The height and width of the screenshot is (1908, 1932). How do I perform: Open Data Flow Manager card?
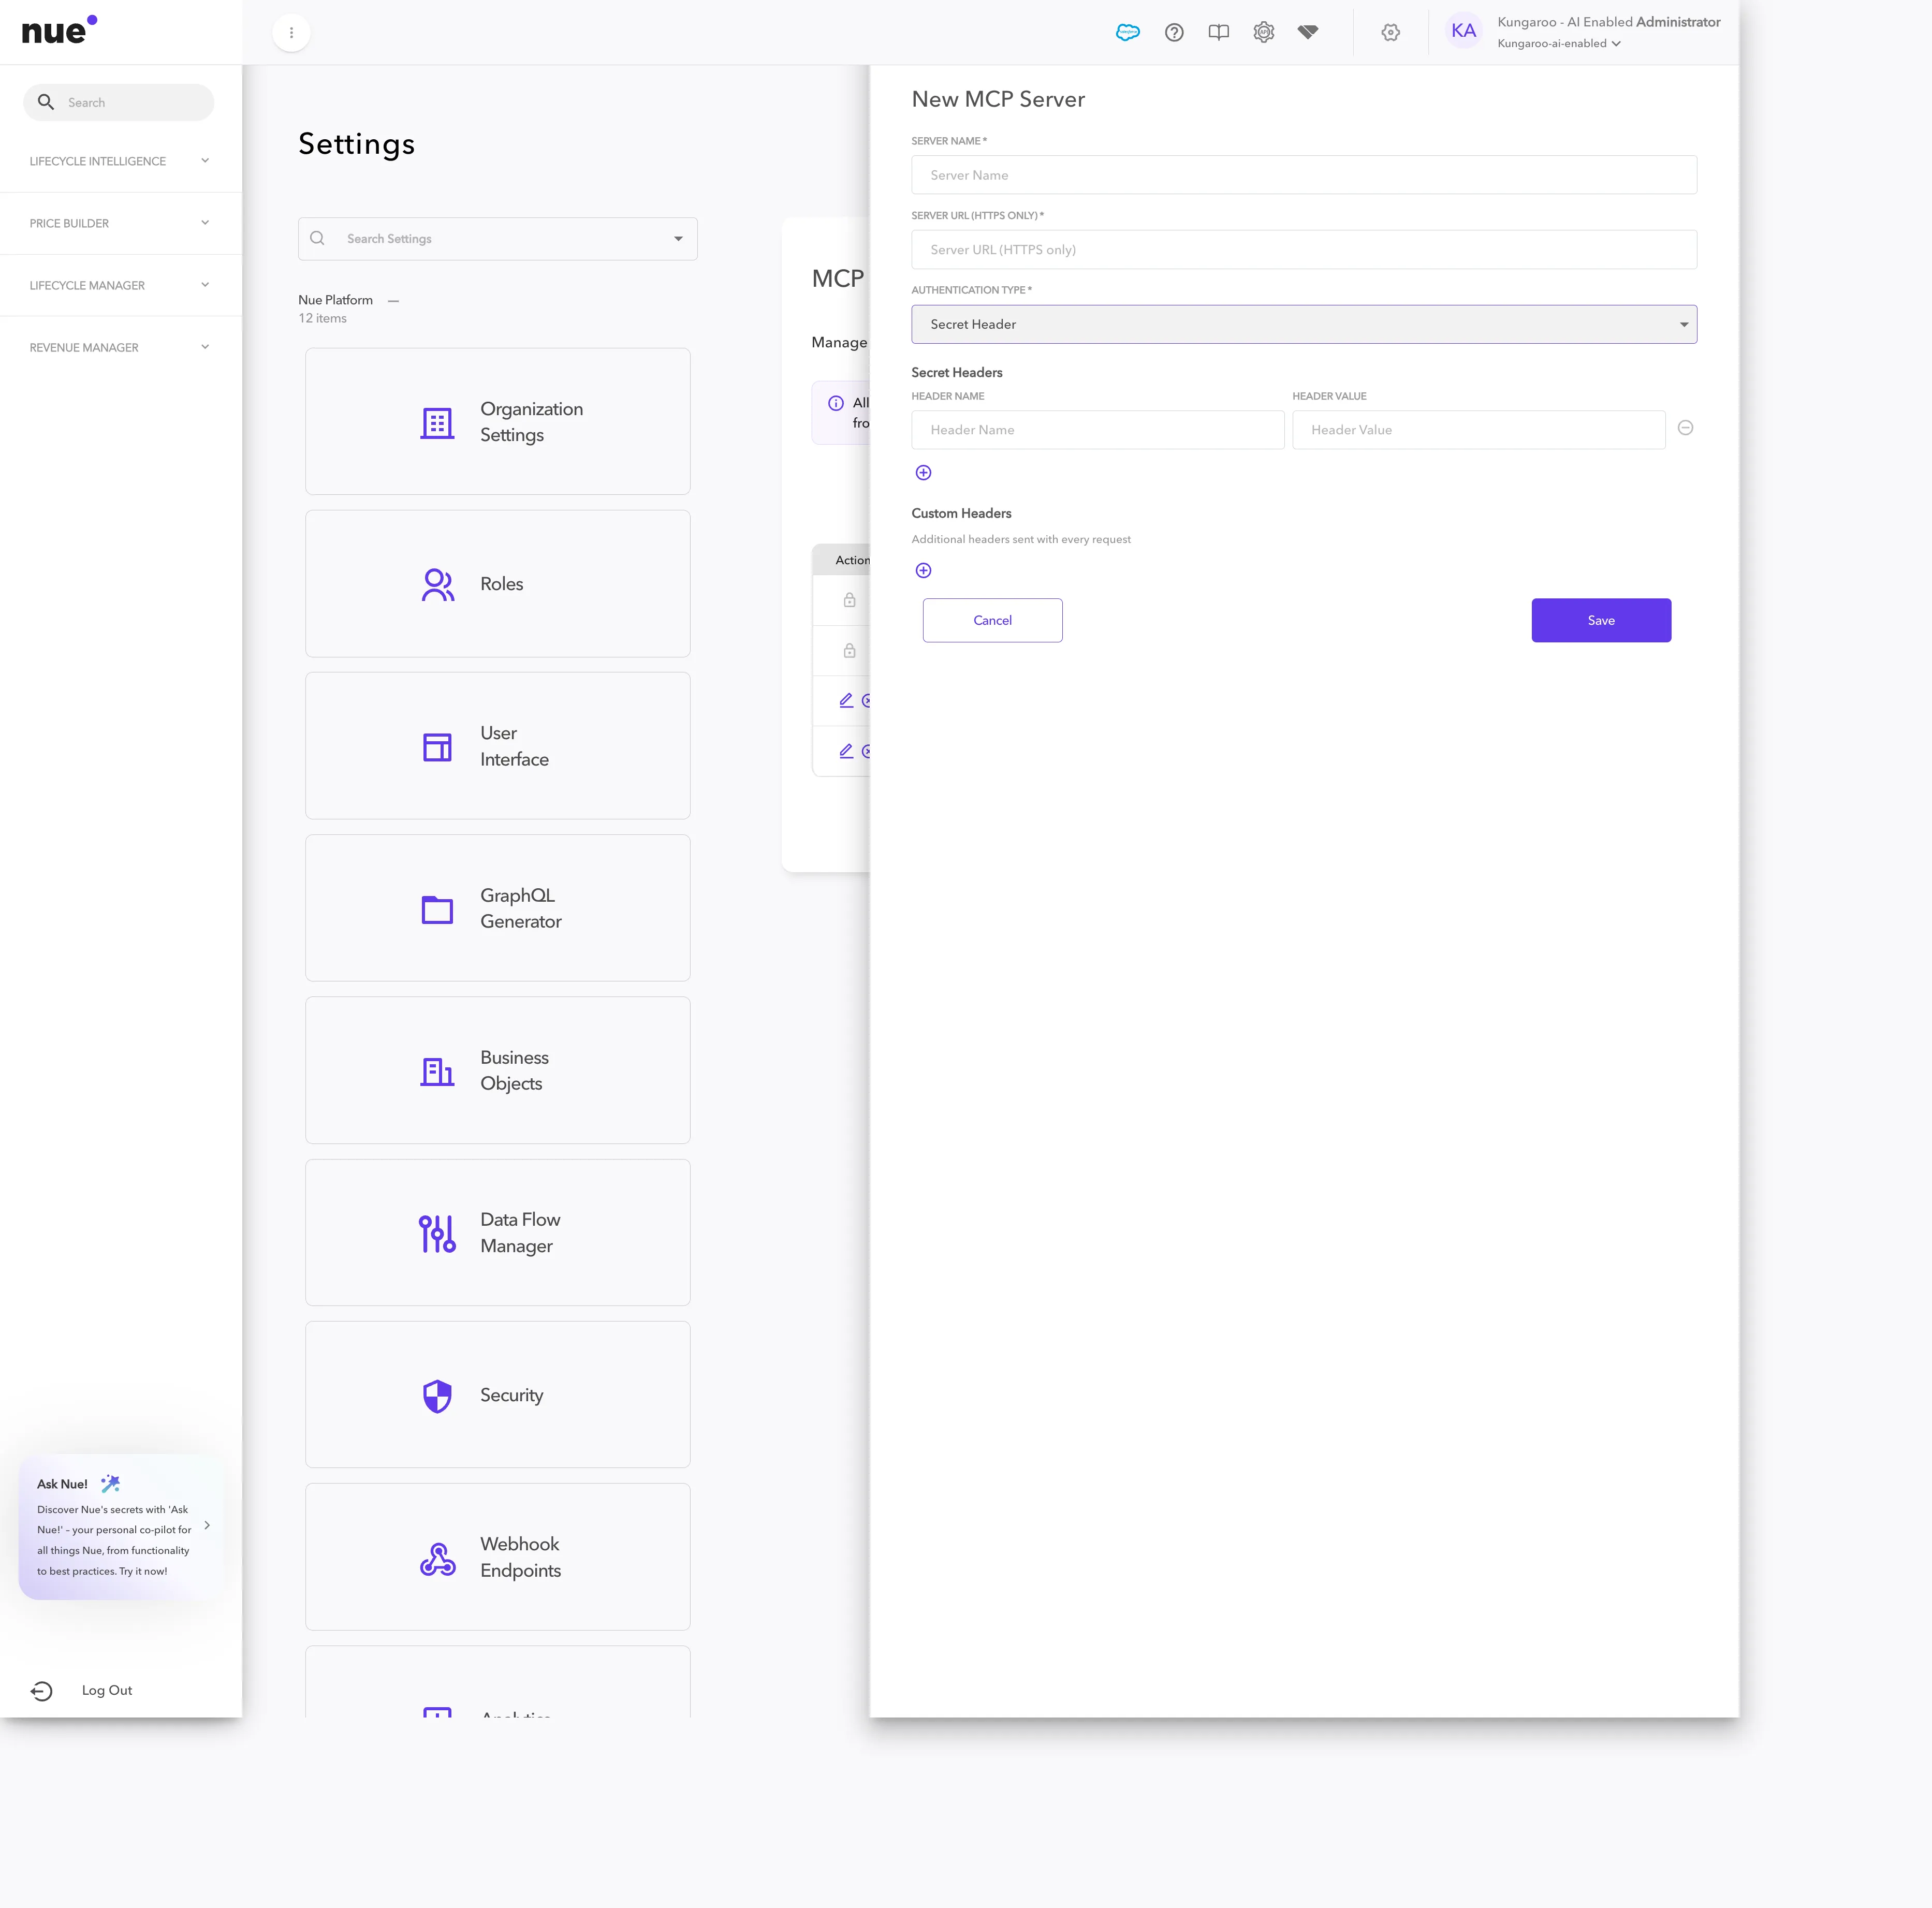click(497, 1232)
